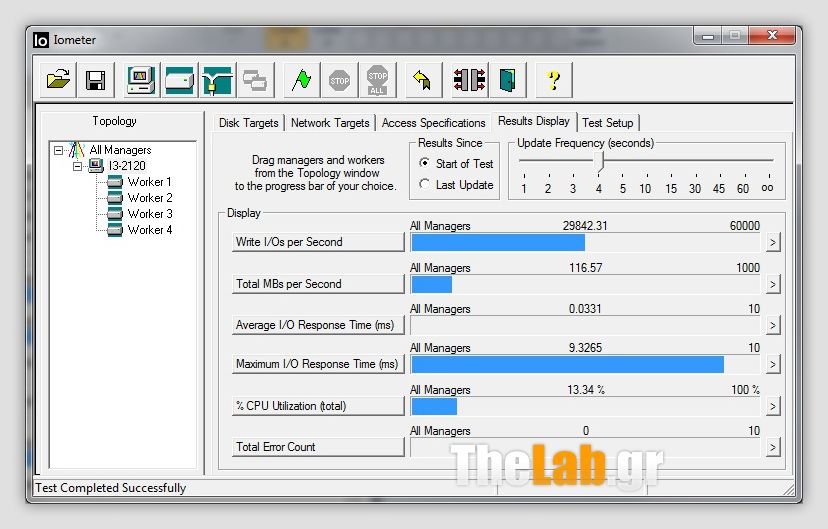Screen dimensions: 828x529
Task: Expand Maximum I/O Response Time details arrow
Action: pos(773,364)
